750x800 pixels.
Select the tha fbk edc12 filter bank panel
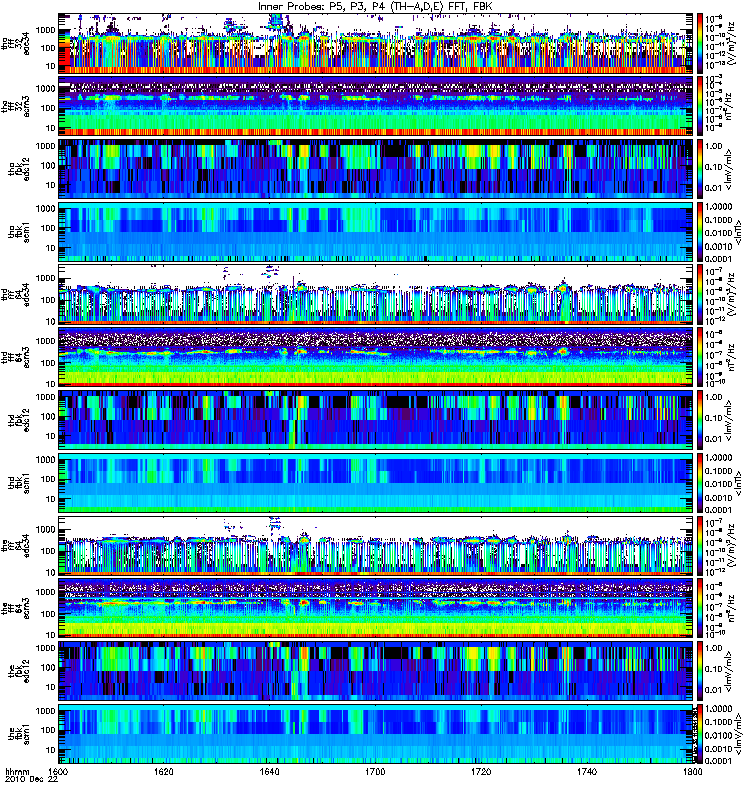(376, 169)
